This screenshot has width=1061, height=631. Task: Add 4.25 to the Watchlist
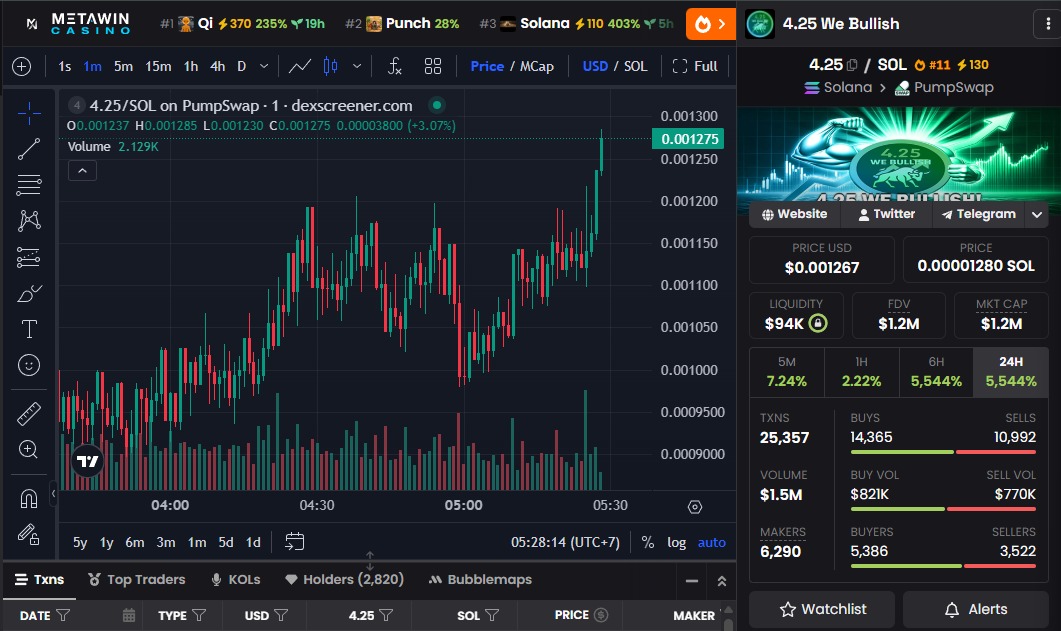(821, 609)
